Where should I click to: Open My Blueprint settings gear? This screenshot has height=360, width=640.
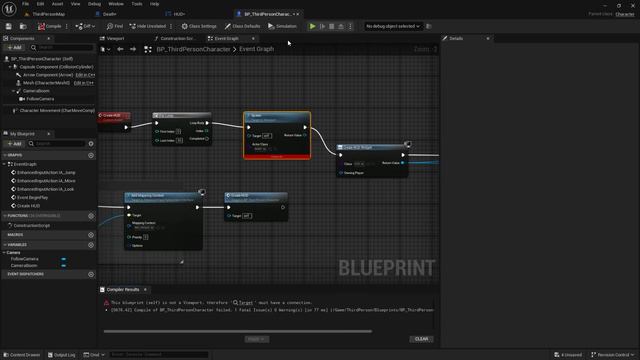[91, 144]
